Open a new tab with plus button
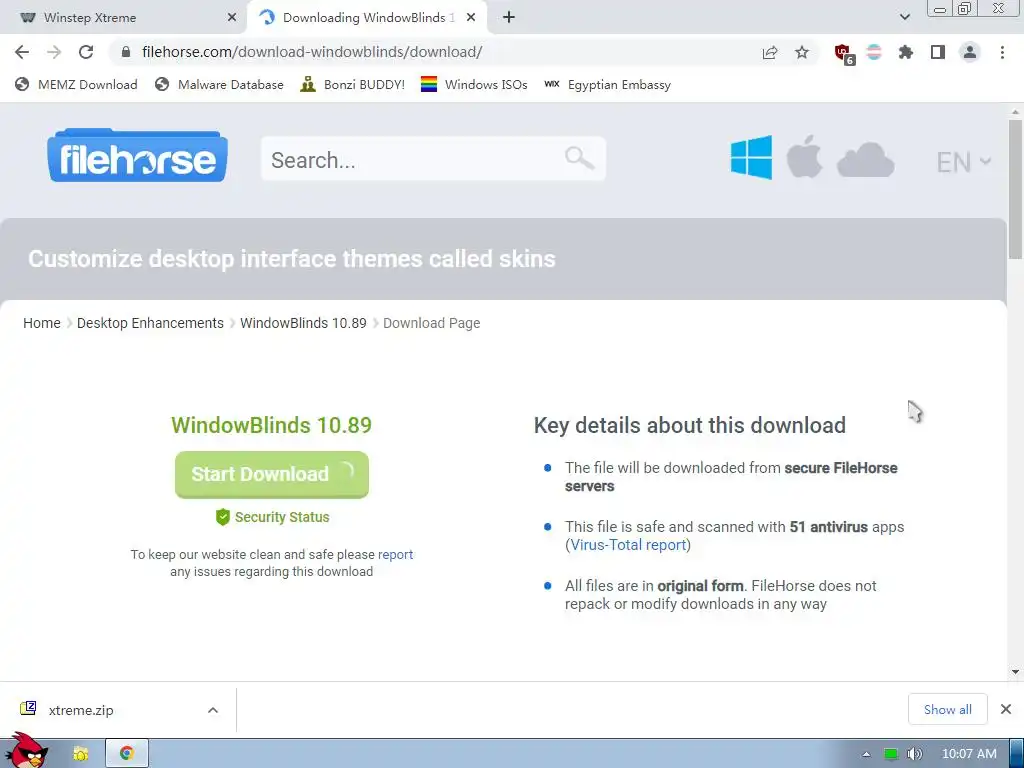 (x=509, y=18)
